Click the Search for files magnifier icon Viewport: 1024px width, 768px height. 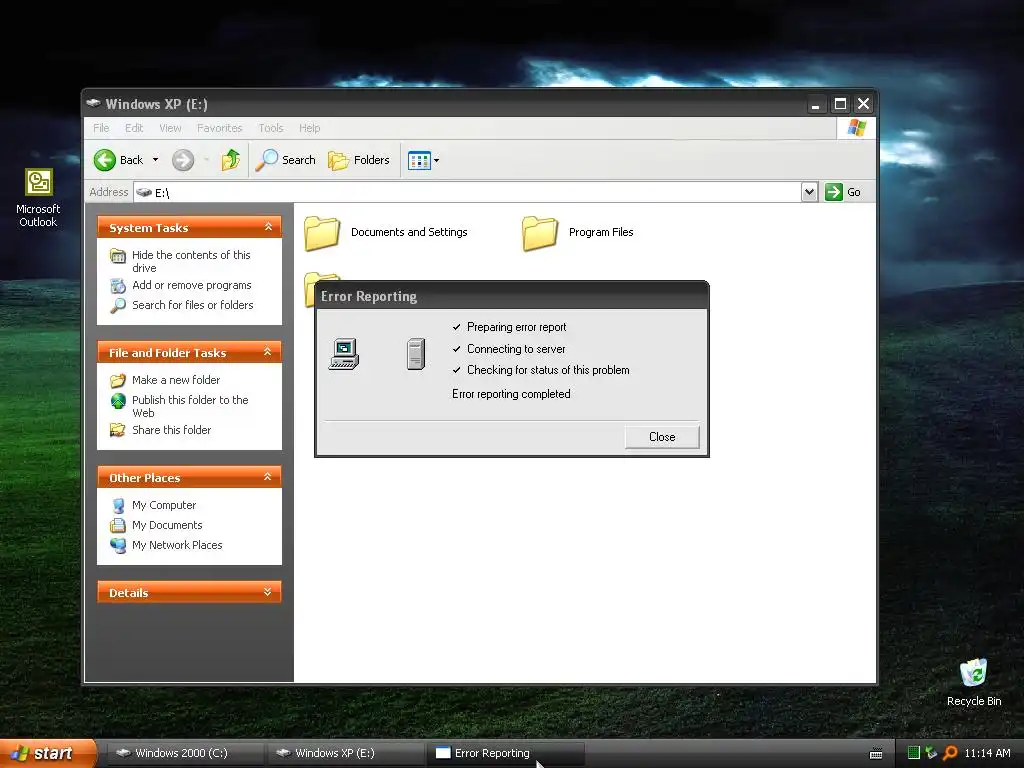pyautogui.click(x=118, y=305)
